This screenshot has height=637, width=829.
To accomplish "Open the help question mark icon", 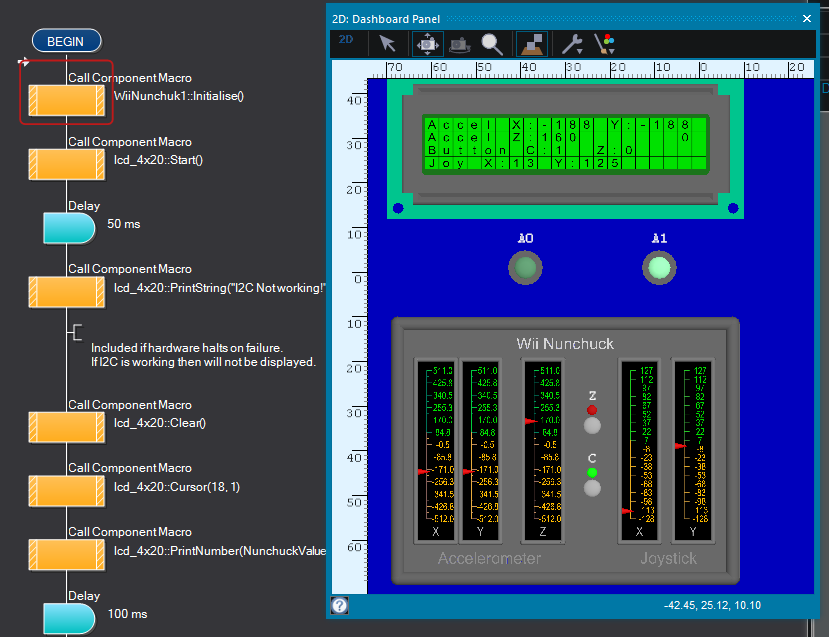I will pos(340,605).
